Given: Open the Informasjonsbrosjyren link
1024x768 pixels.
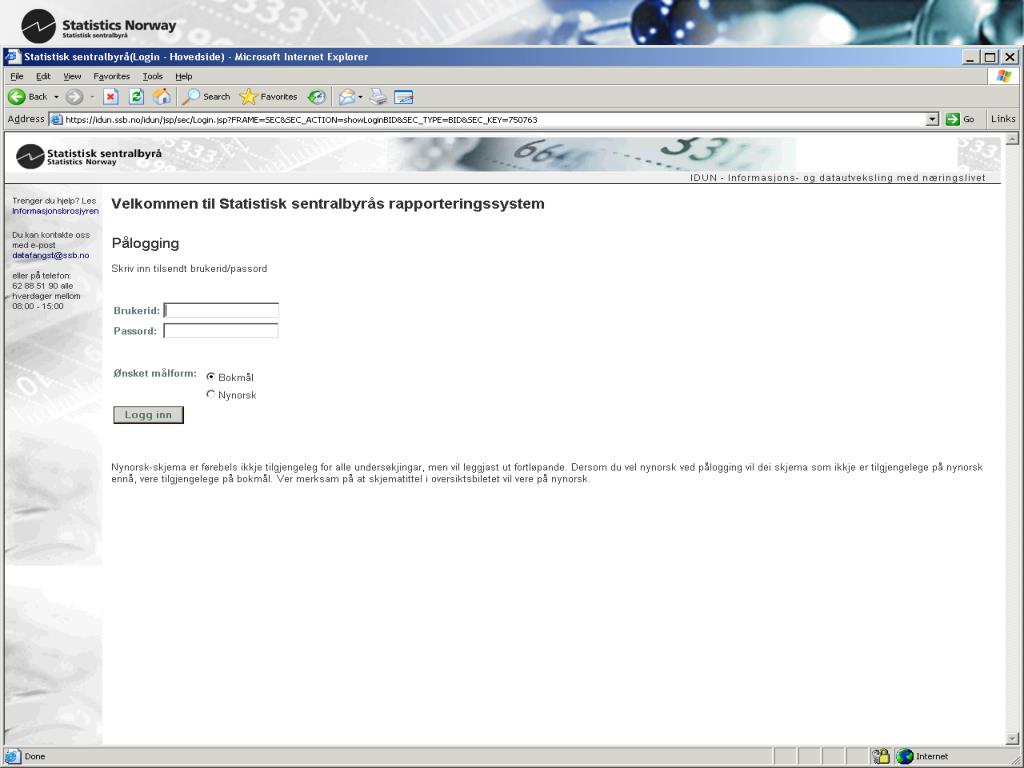Looking at the screenshot, I should [x=56, y=211].
